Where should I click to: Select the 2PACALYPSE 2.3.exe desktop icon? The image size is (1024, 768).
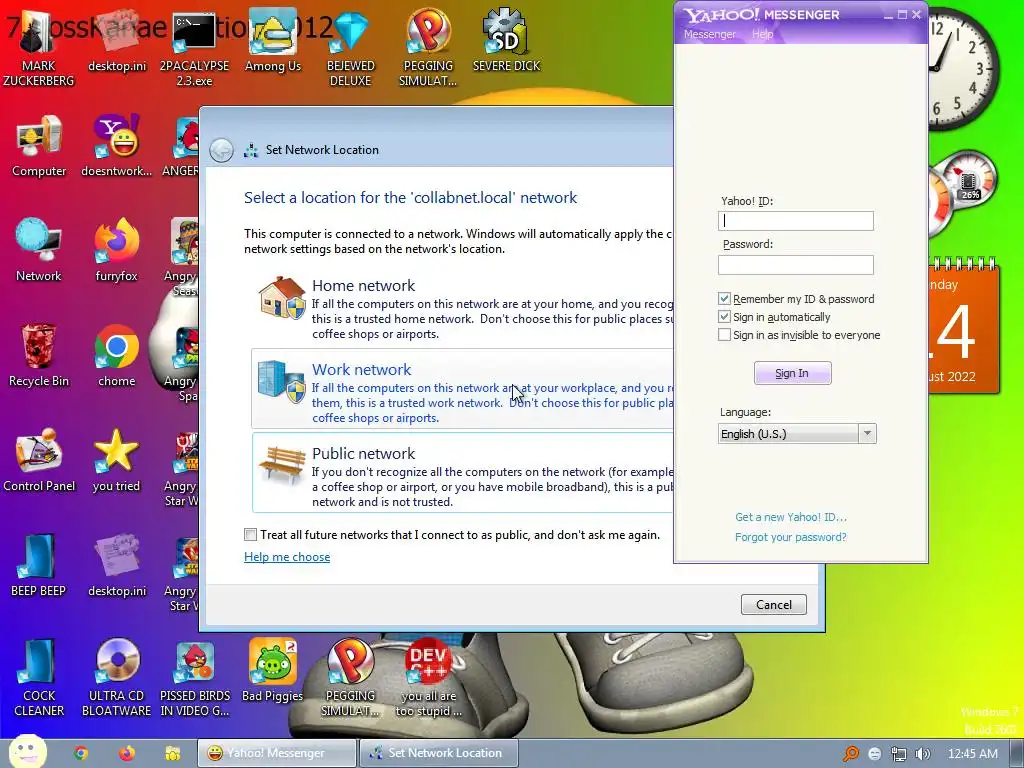[194, 47]
